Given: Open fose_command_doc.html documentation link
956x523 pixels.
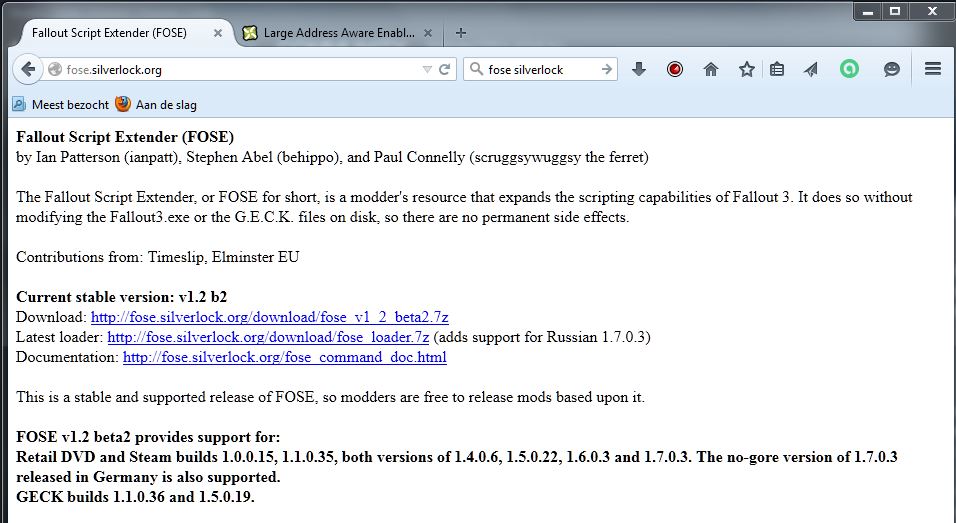Looking at the screenshot, I should click(285, 357).
